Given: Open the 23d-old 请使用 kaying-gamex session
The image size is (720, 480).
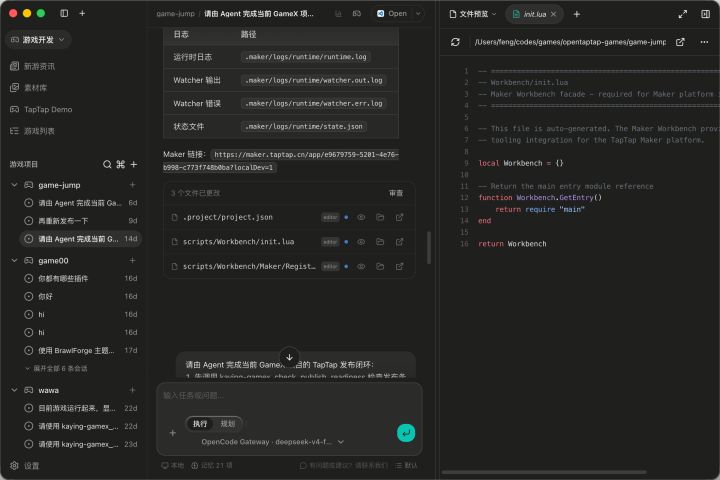Looking at the screenshot, I should (x=81, y=444).
